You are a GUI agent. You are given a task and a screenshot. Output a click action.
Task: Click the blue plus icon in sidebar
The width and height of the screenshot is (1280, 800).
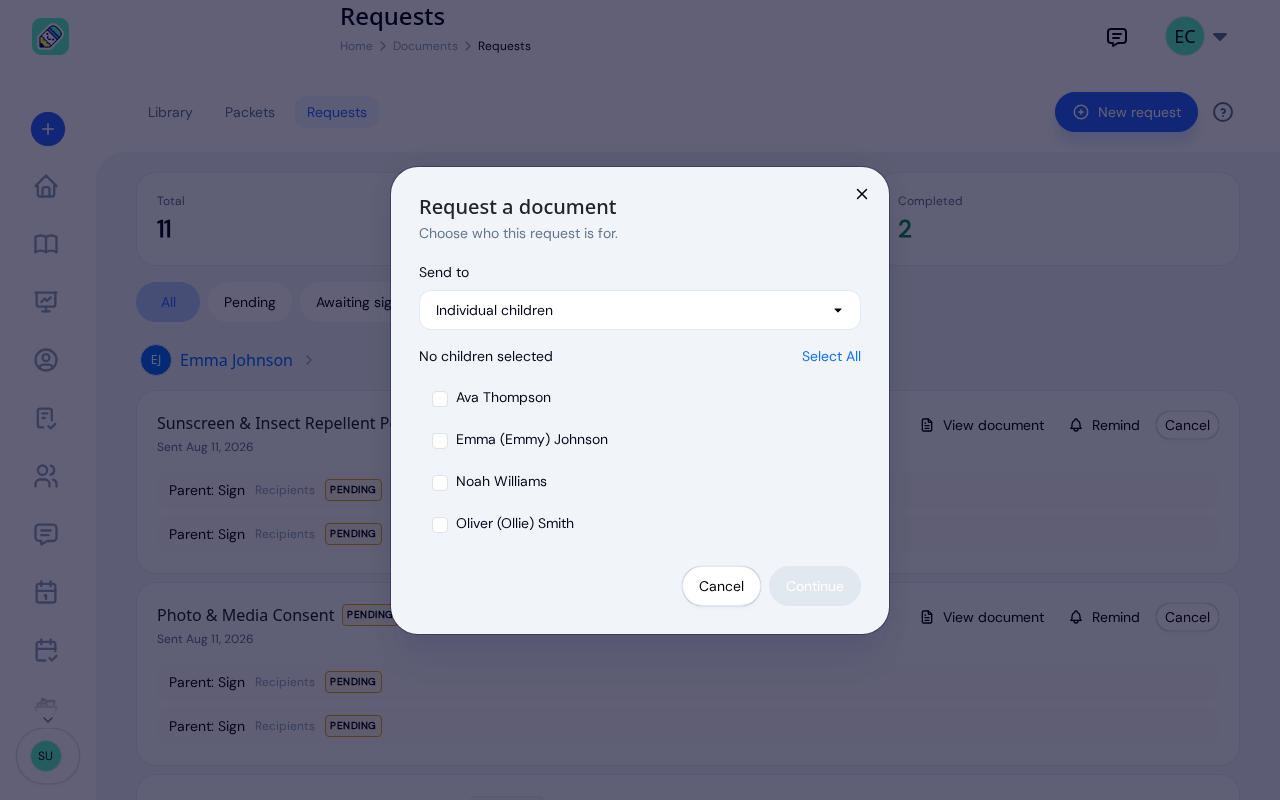[48, 129]
